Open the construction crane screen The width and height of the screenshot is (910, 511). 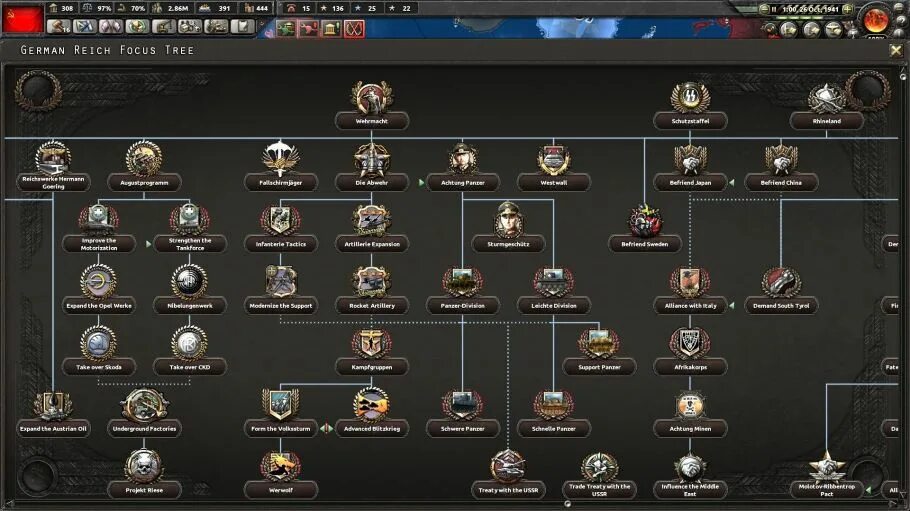[x=164, y=26]
